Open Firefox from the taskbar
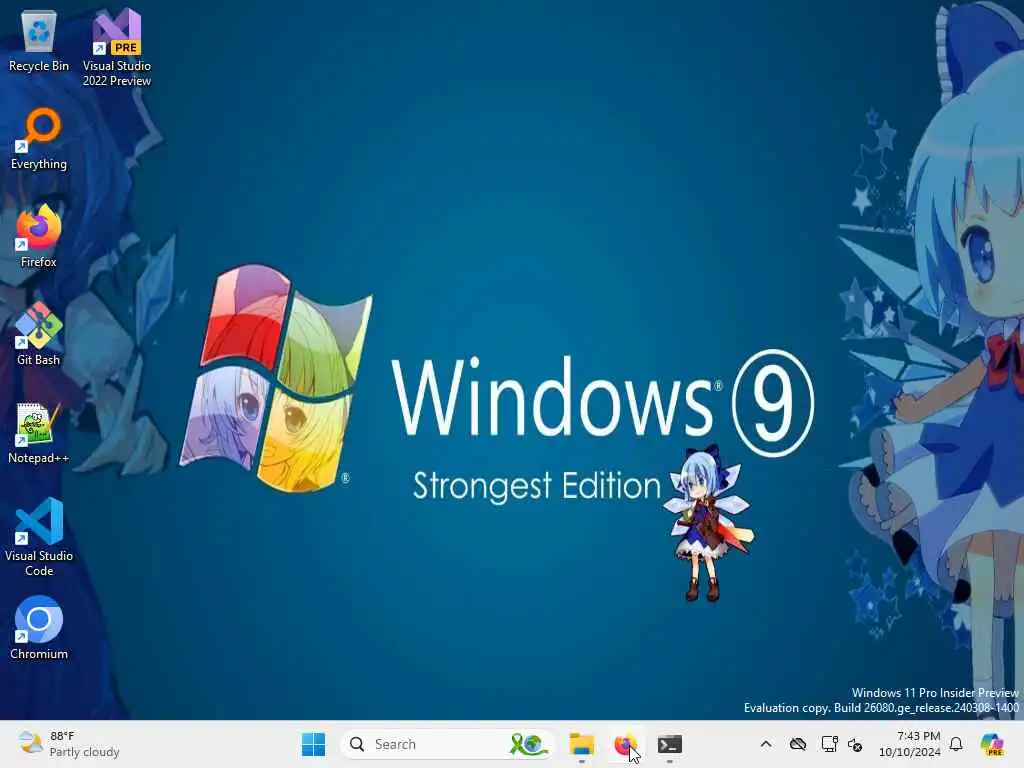The image size is (1024, 768). point(626,744)
